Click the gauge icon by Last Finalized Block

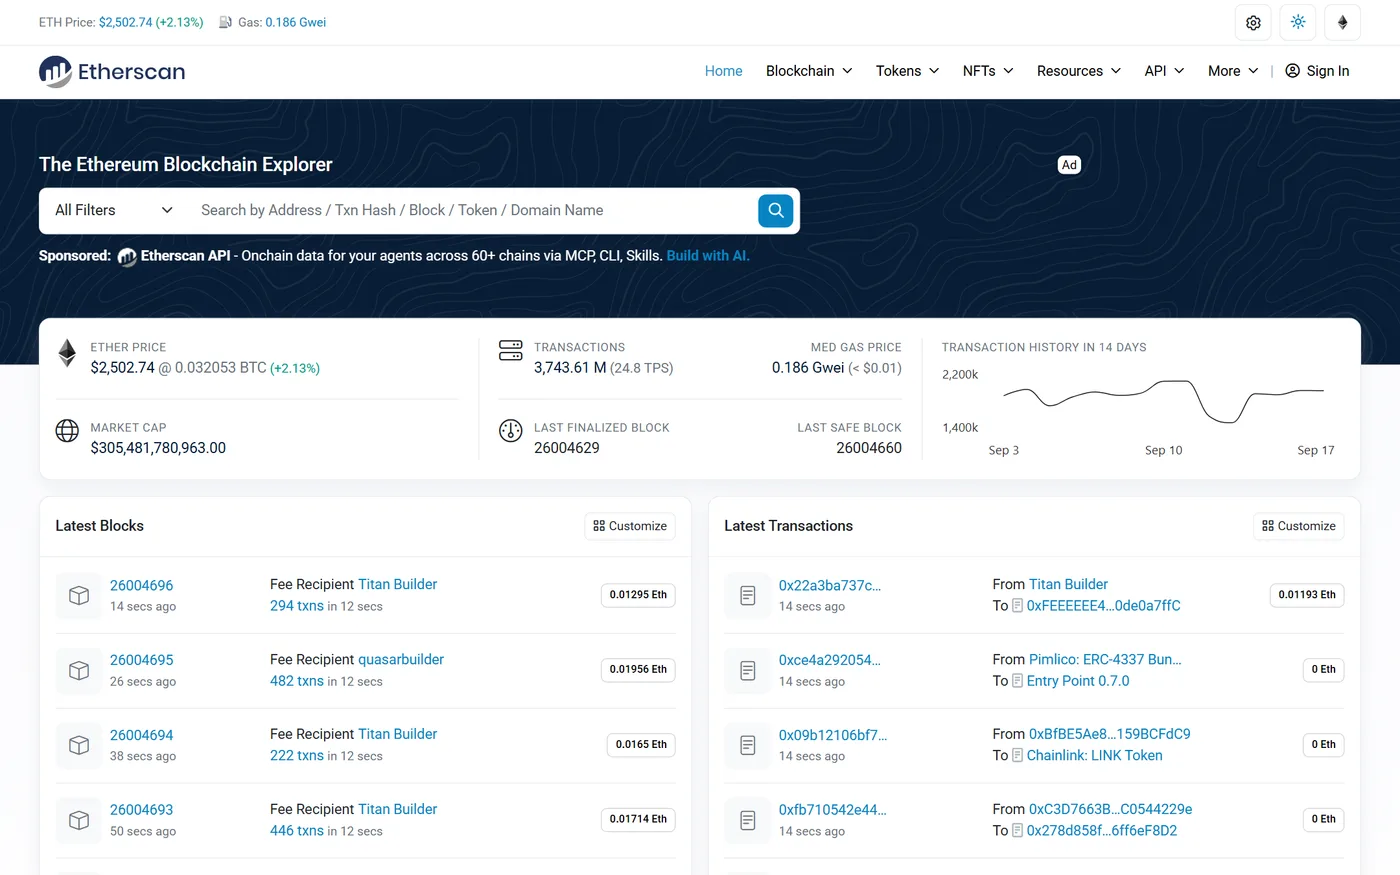511,431
